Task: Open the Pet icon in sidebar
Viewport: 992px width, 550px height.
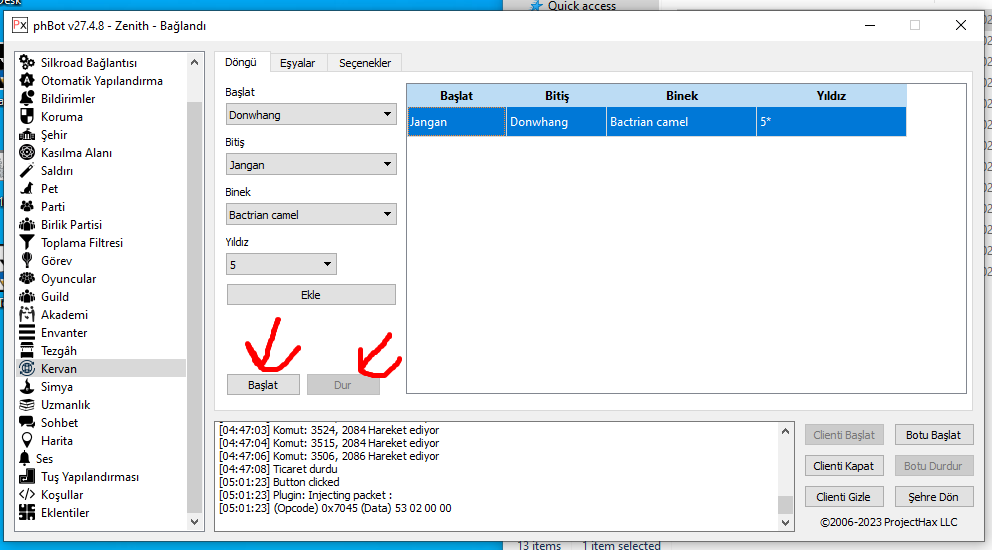Action: [27, 189]
